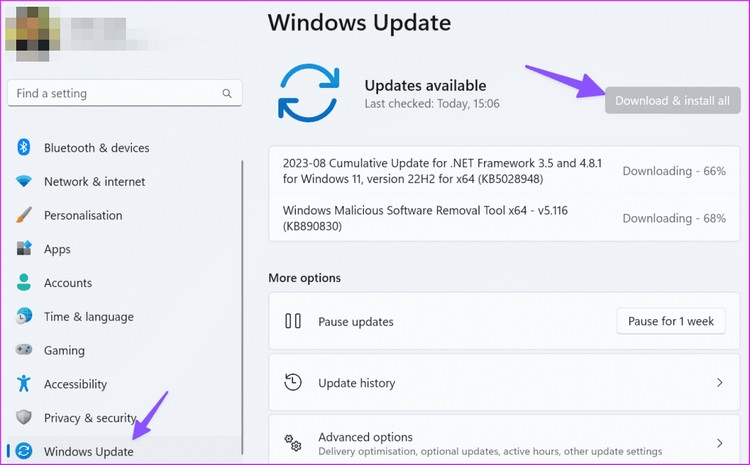Expand Update history chevron
This screenshot has width=750, height=465.
(719, 382)
